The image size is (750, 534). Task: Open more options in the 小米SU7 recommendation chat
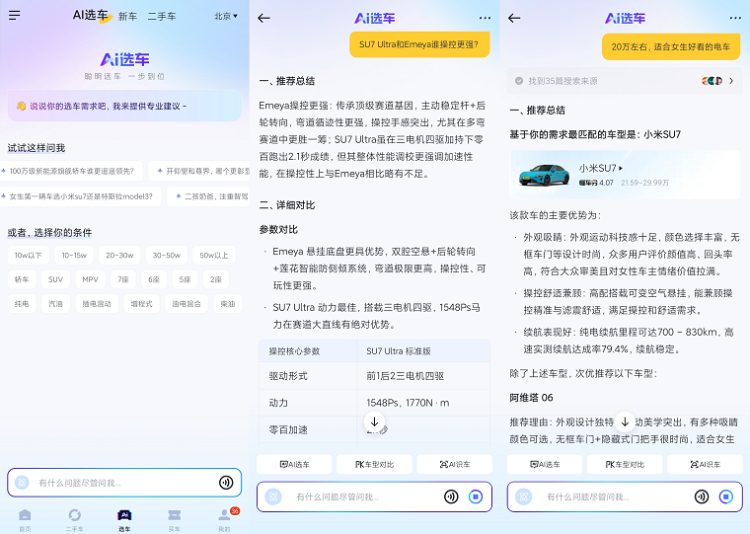[x=735, y=18]
